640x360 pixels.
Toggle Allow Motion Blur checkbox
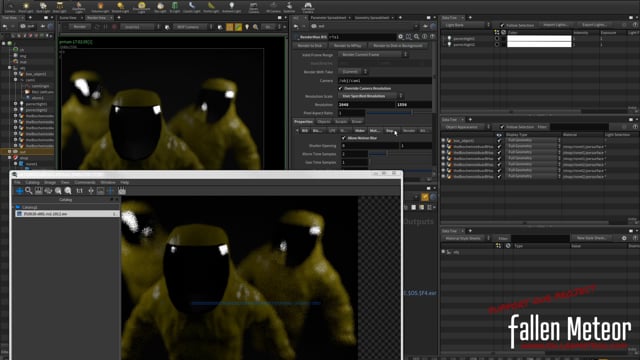point(343,138)
